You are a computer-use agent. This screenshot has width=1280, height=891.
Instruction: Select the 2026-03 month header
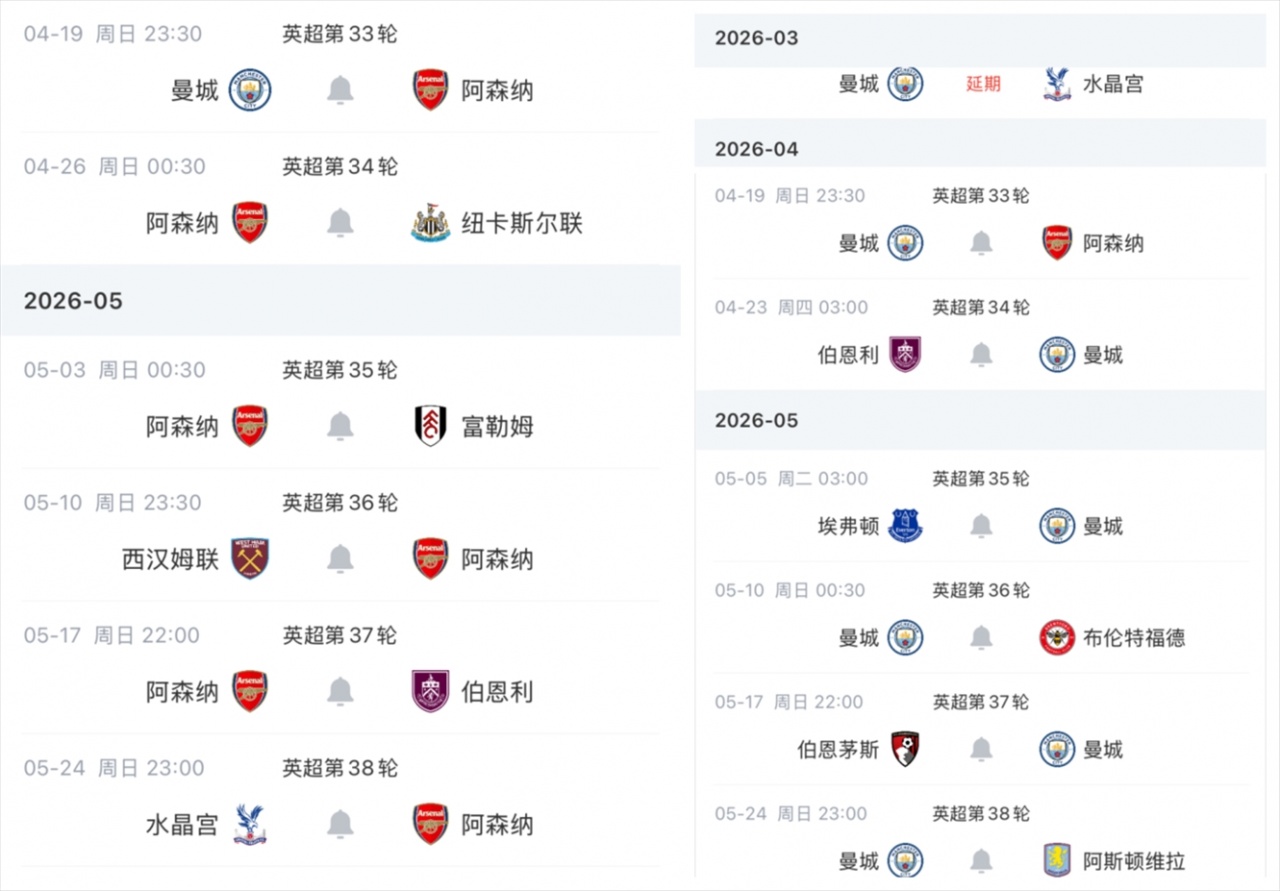757,38
